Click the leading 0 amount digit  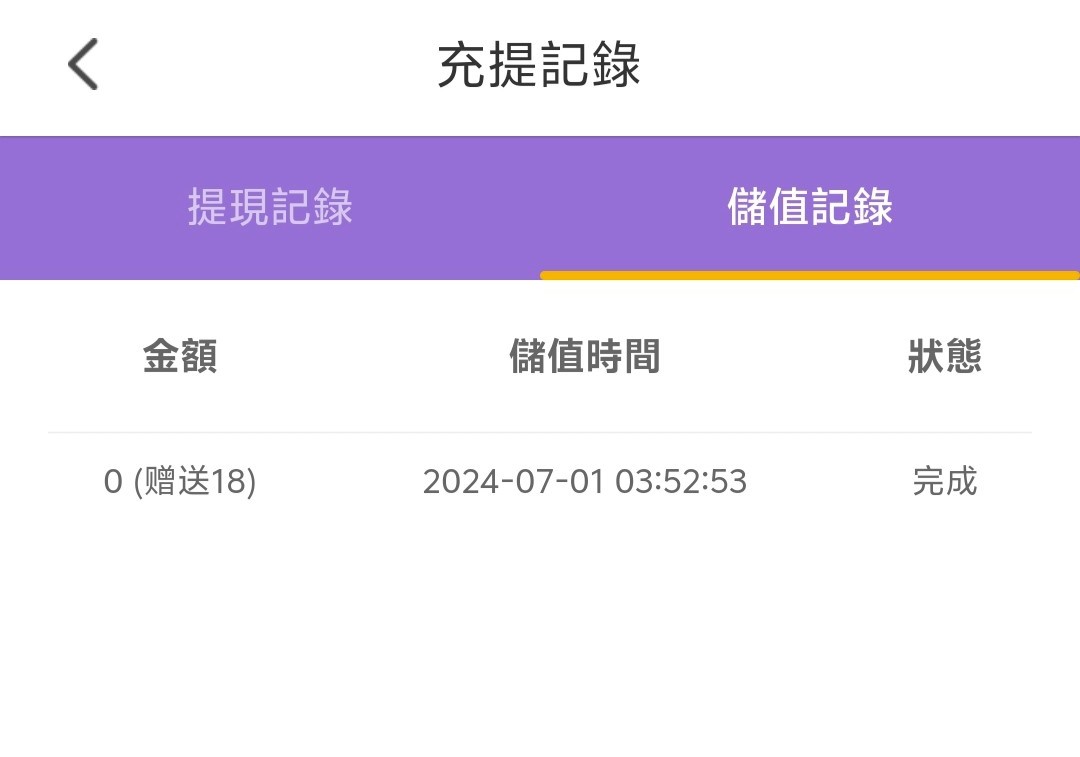click(113, 482)
